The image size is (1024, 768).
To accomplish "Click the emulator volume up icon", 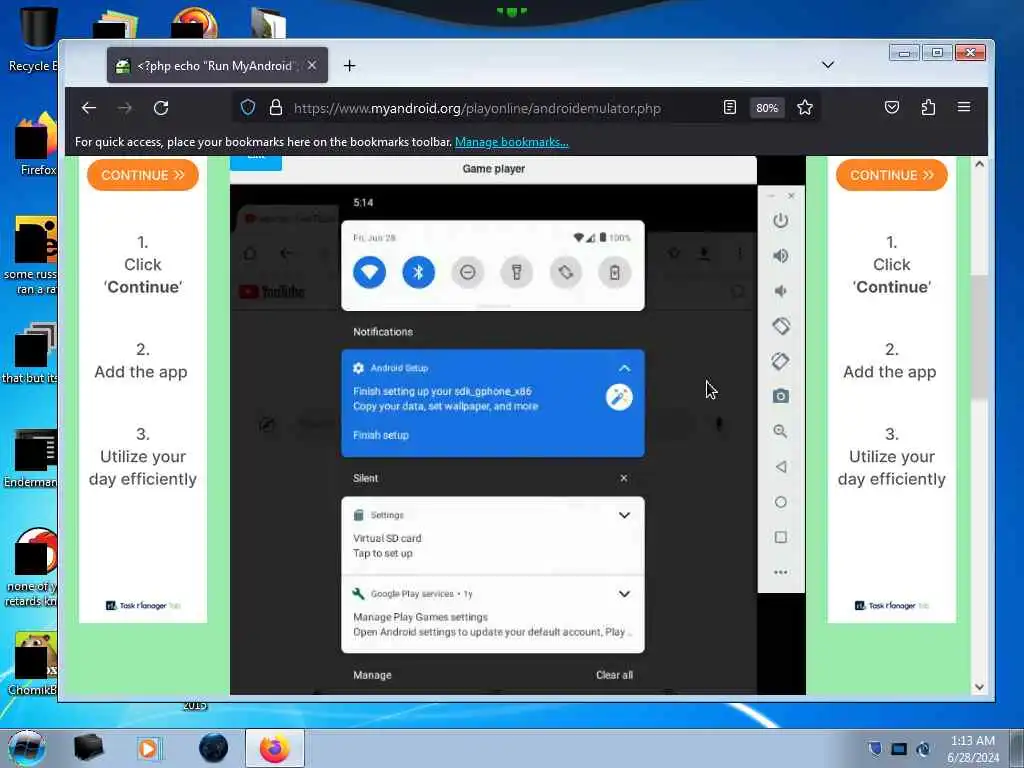I will 780,256.
